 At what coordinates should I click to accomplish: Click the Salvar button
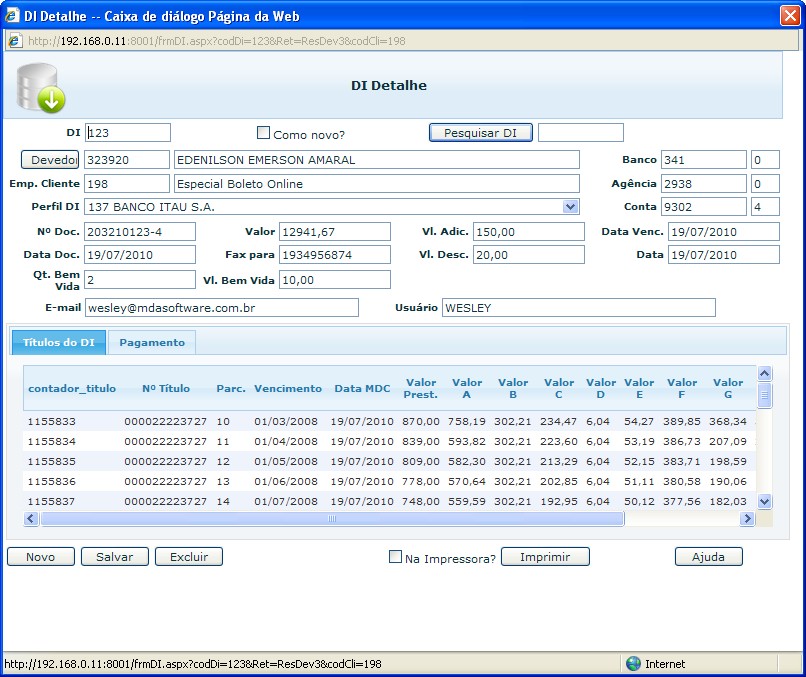click(x=114, y=557)
